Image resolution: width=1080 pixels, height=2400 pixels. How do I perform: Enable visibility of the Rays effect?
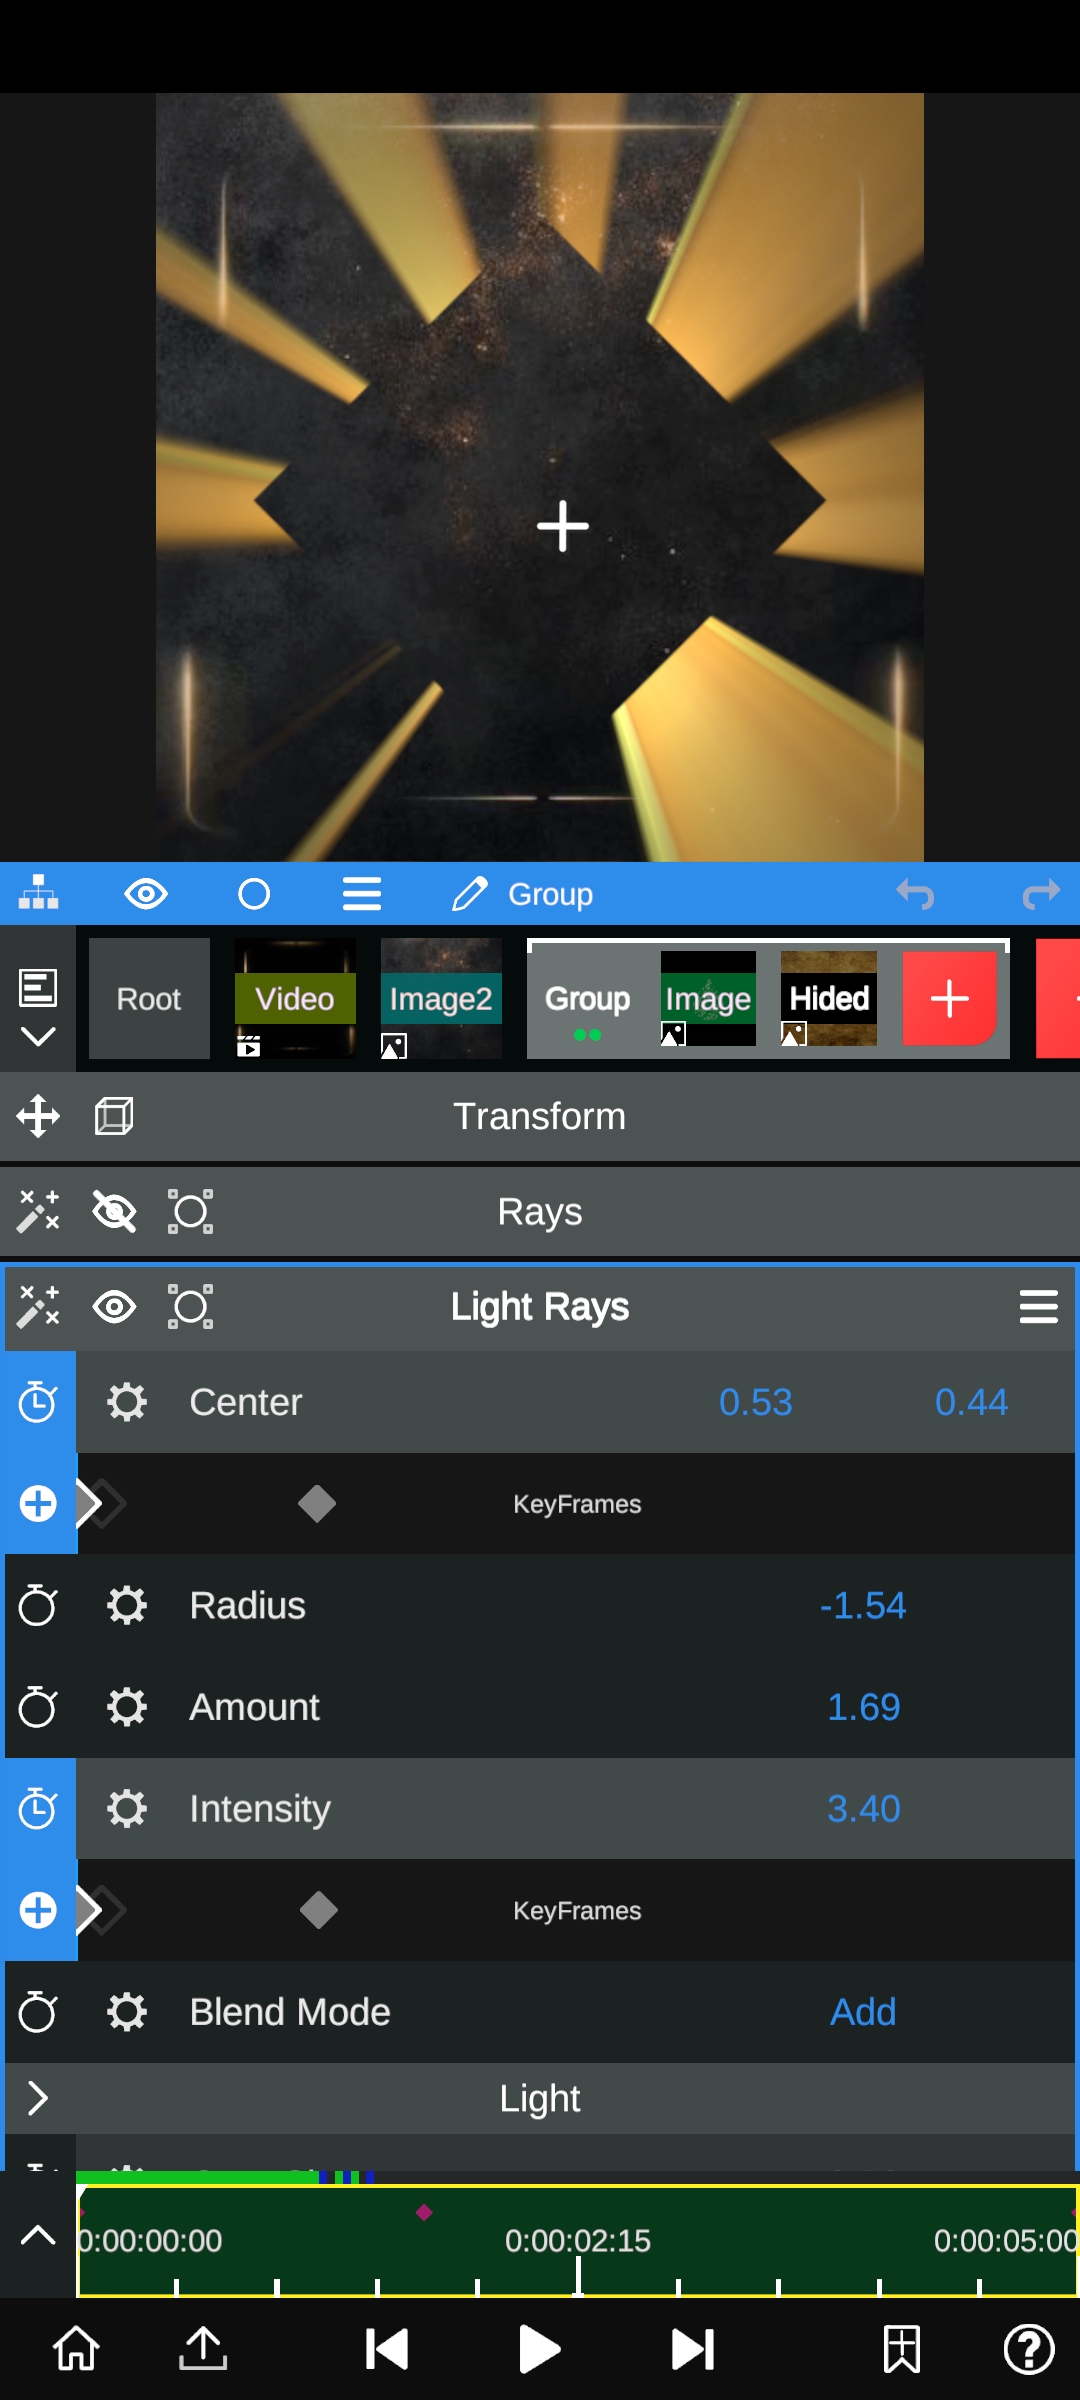[114, 1212]
